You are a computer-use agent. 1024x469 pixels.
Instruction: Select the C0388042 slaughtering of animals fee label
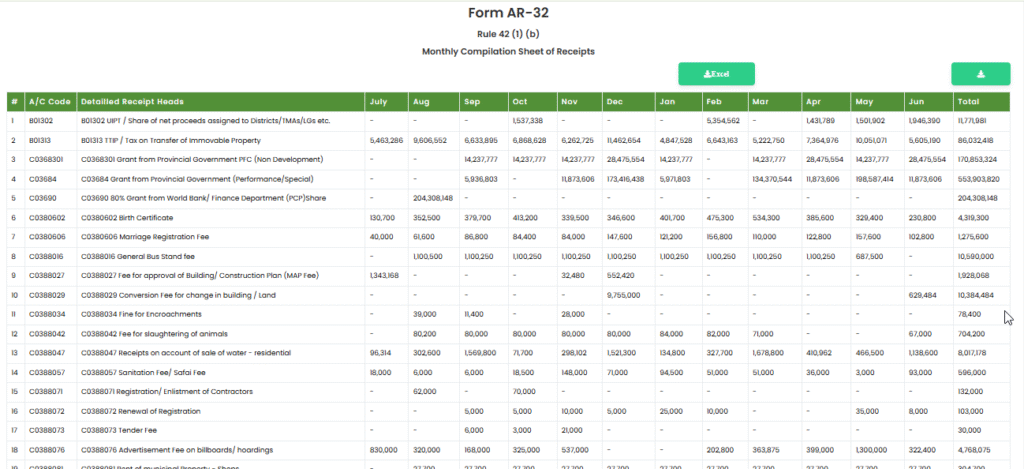pos(154,334)
